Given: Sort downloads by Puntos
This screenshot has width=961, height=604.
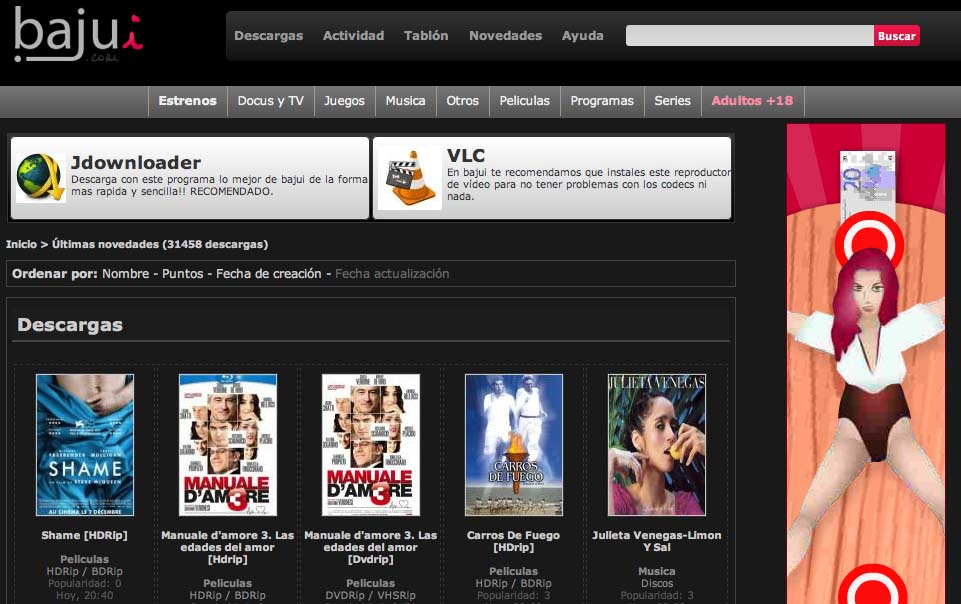Looking at the screenshot, I should coord(183,274).
